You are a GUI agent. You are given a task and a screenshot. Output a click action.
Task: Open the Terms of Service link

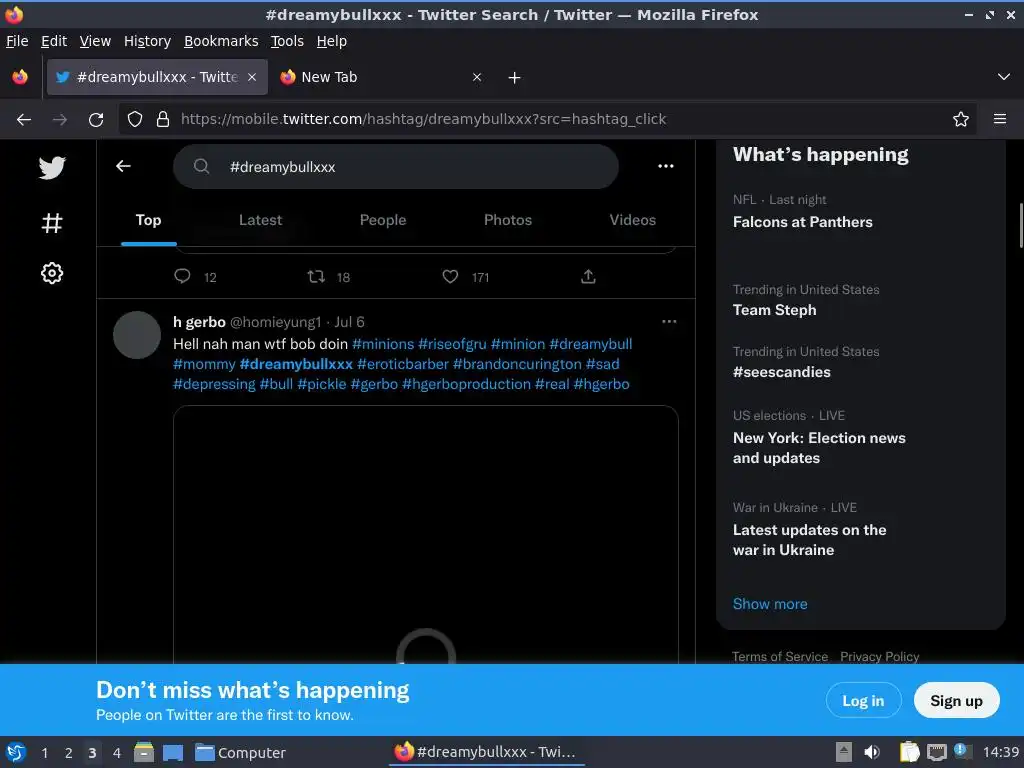click(780, 656)
